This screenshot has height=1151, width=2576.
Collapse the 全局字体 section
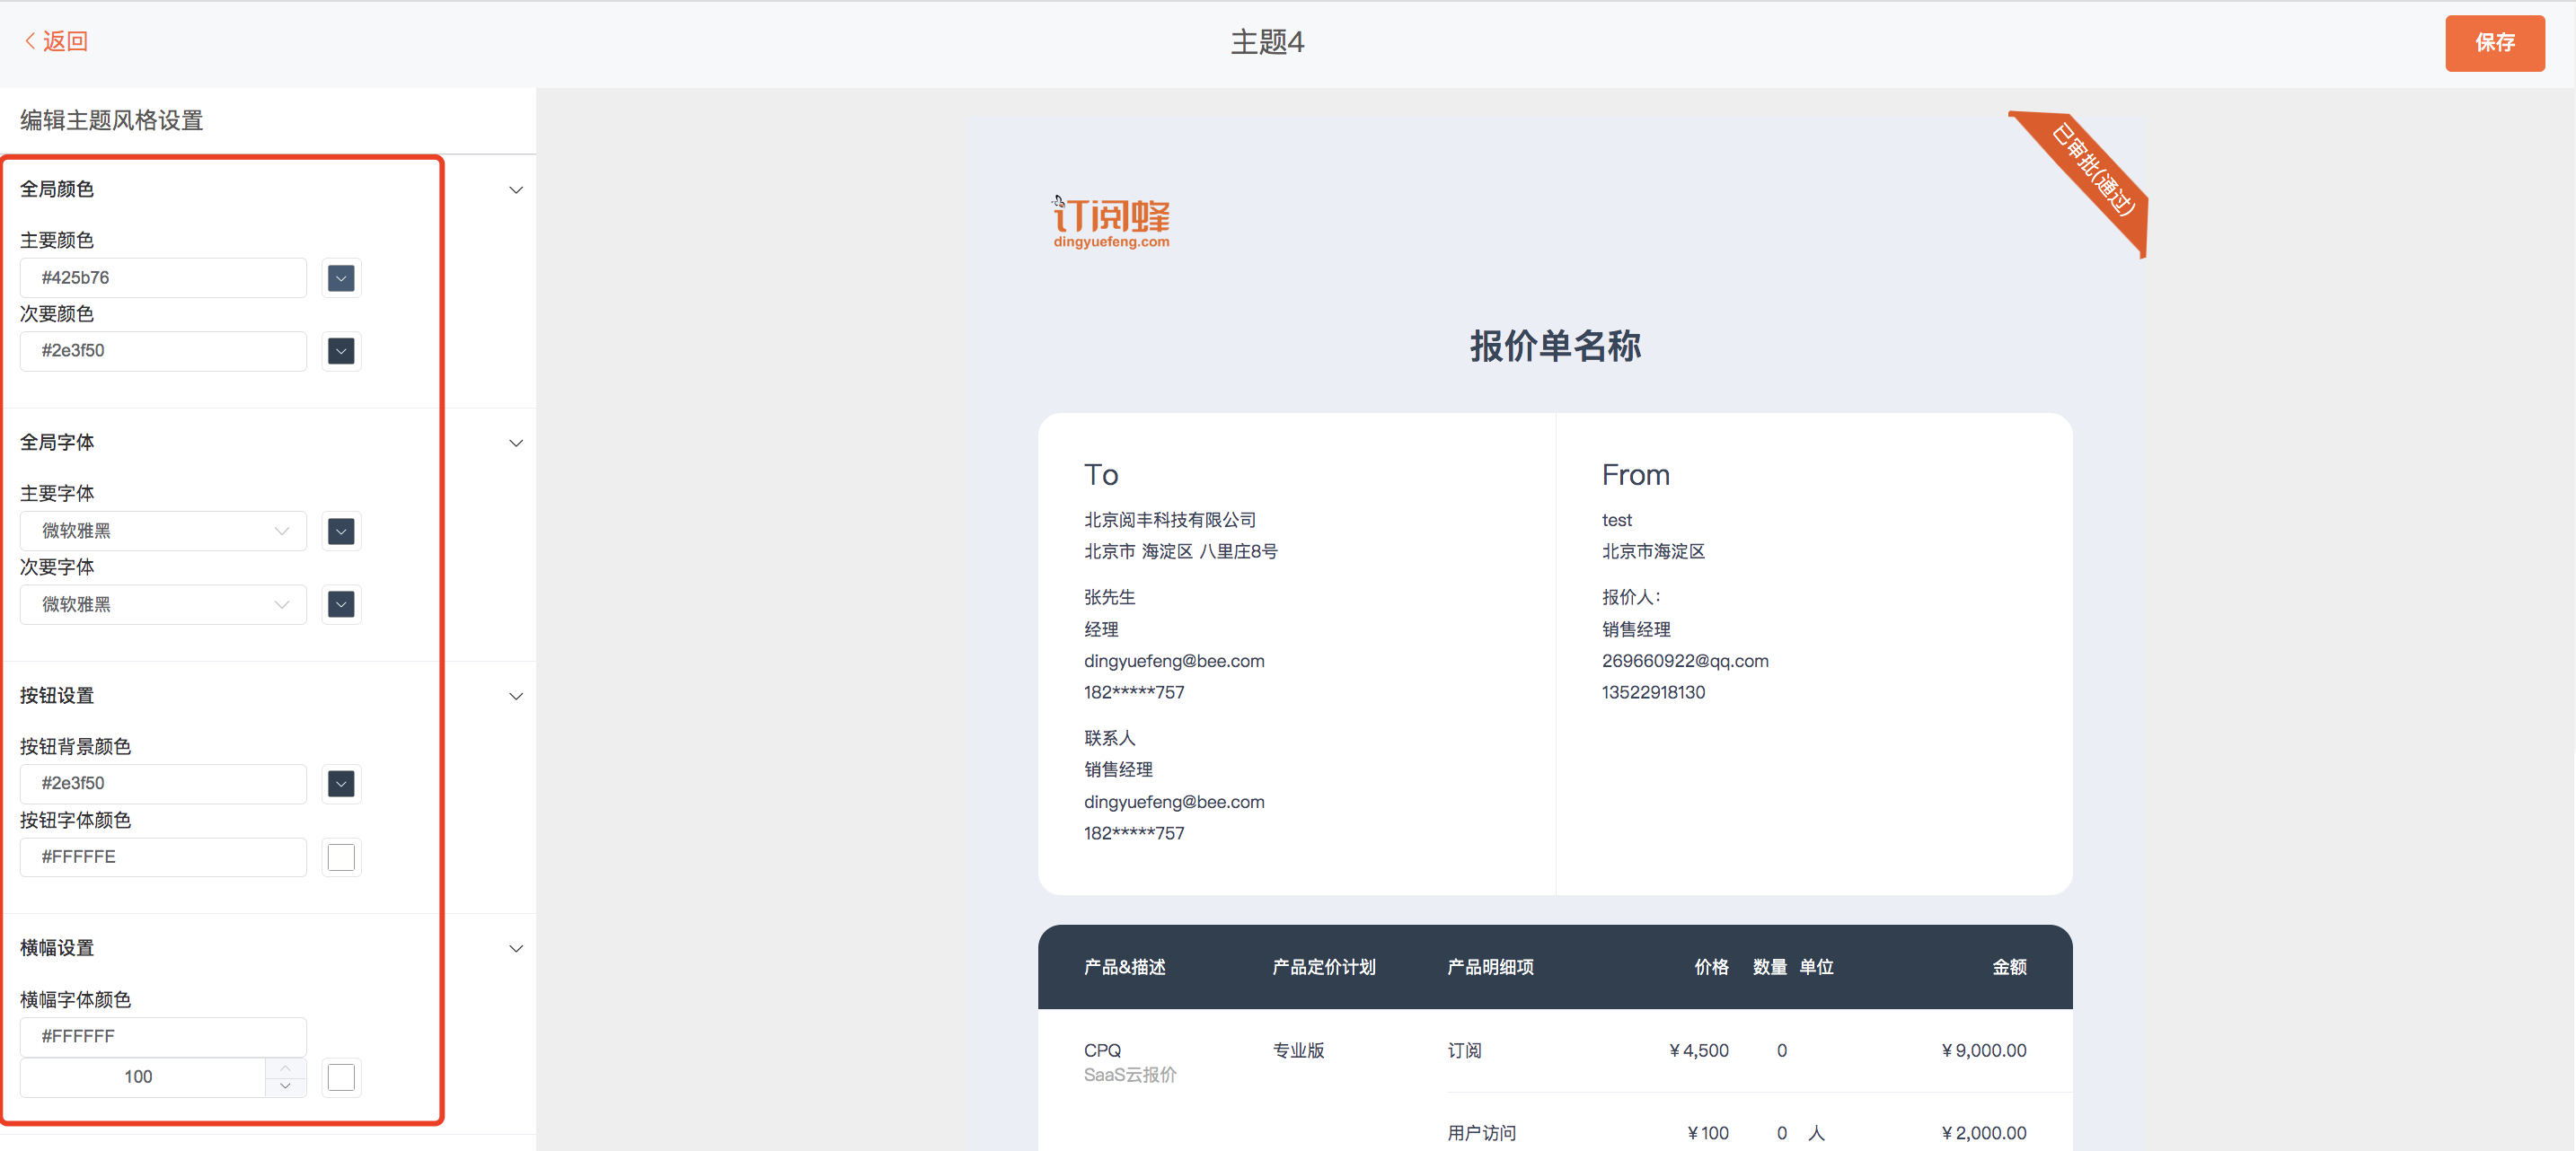tap(516, 443)
